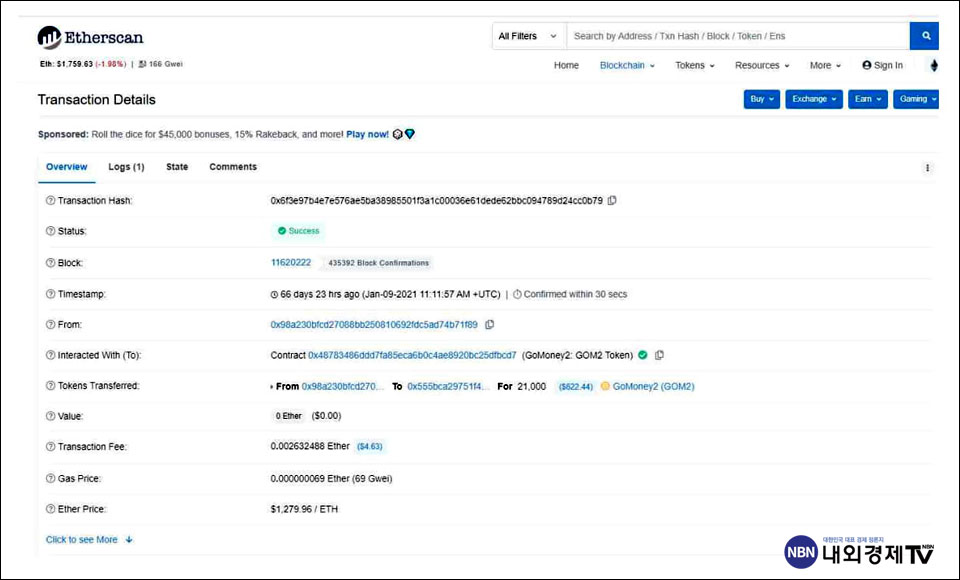Click the blue search magnifier button
The height and width of the screenshot is (580, 960).
point(924,35)
